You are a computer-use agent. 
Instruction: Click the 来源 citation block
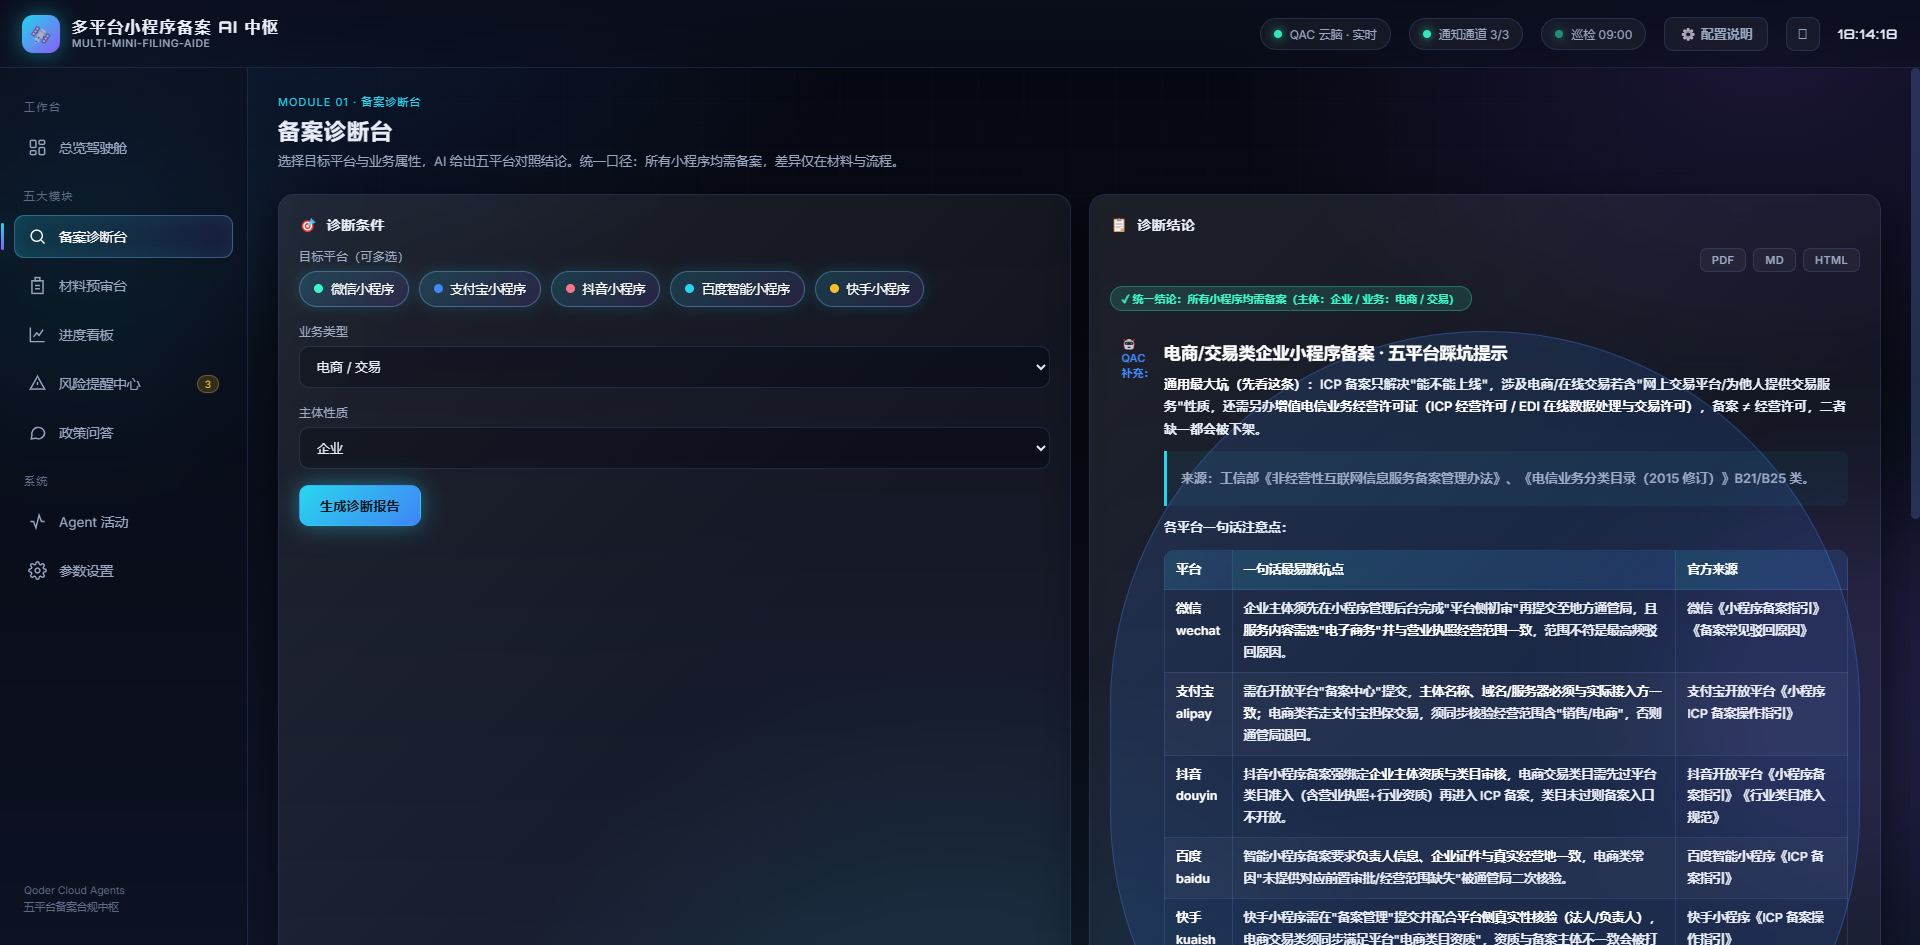tap(1505, 478)
